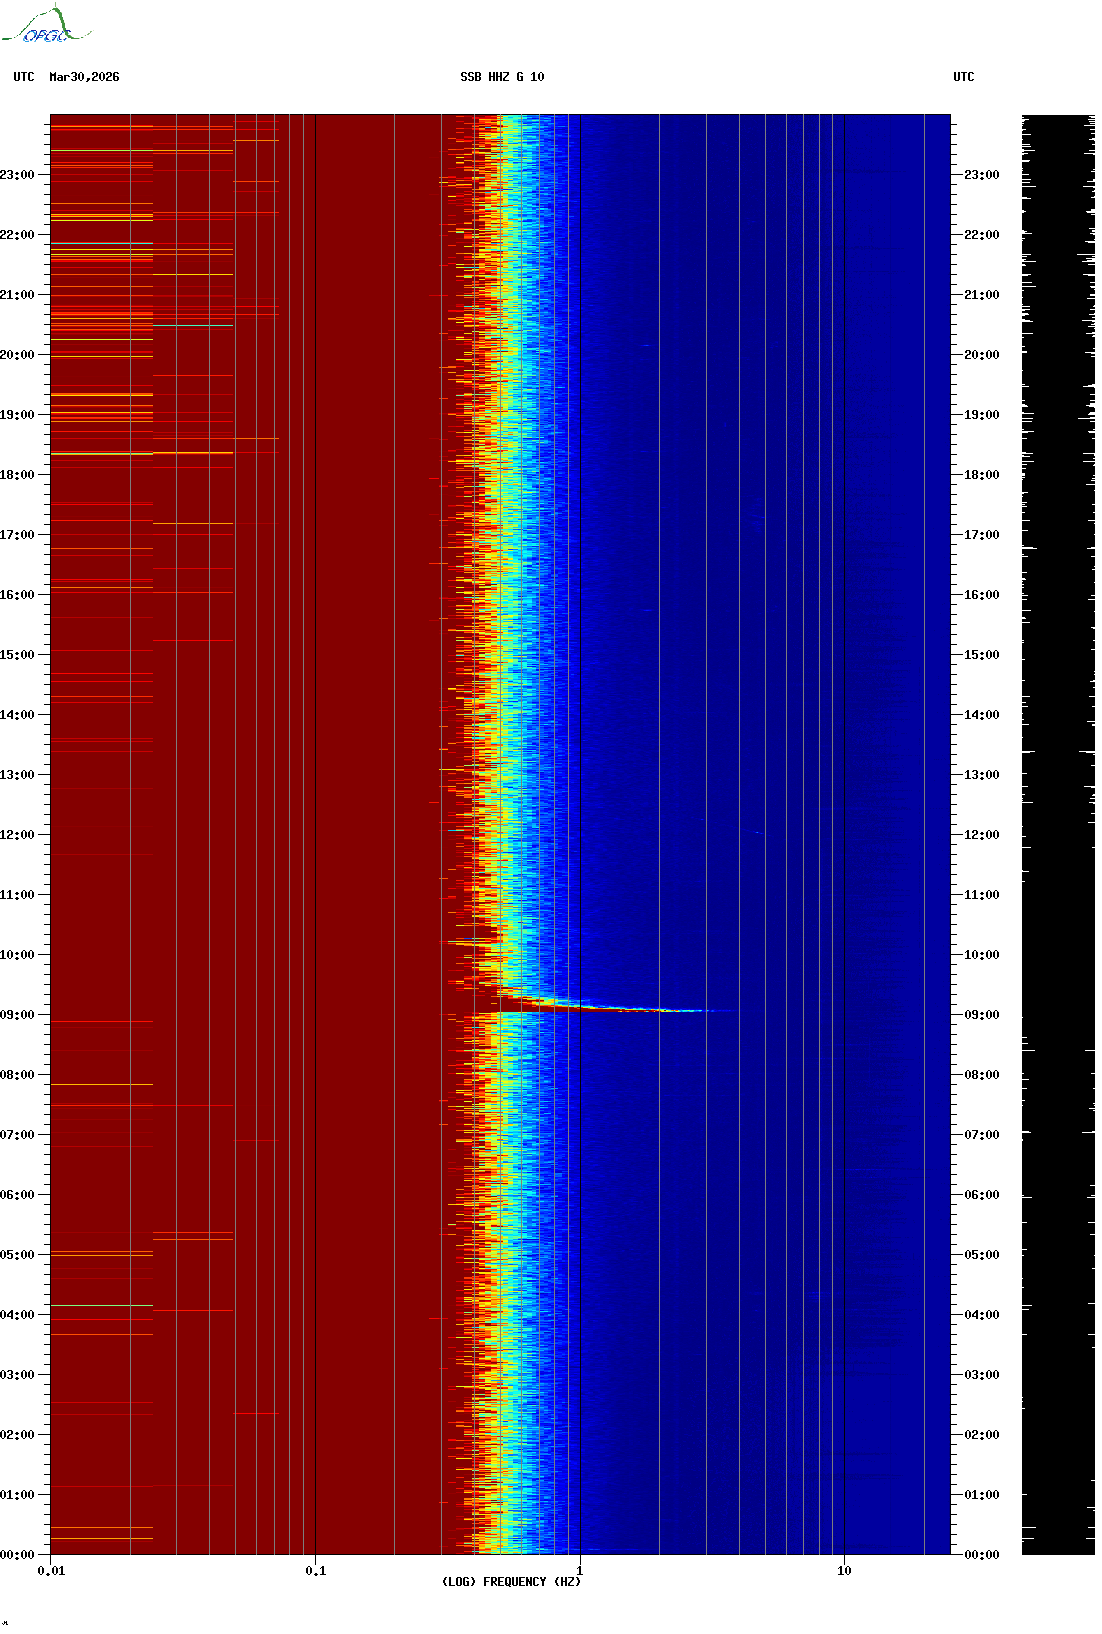Click 01:00 on the left time axis
This screenshot has width=1102, height=1634.
pyautogui.click(x=17, y=1495)
